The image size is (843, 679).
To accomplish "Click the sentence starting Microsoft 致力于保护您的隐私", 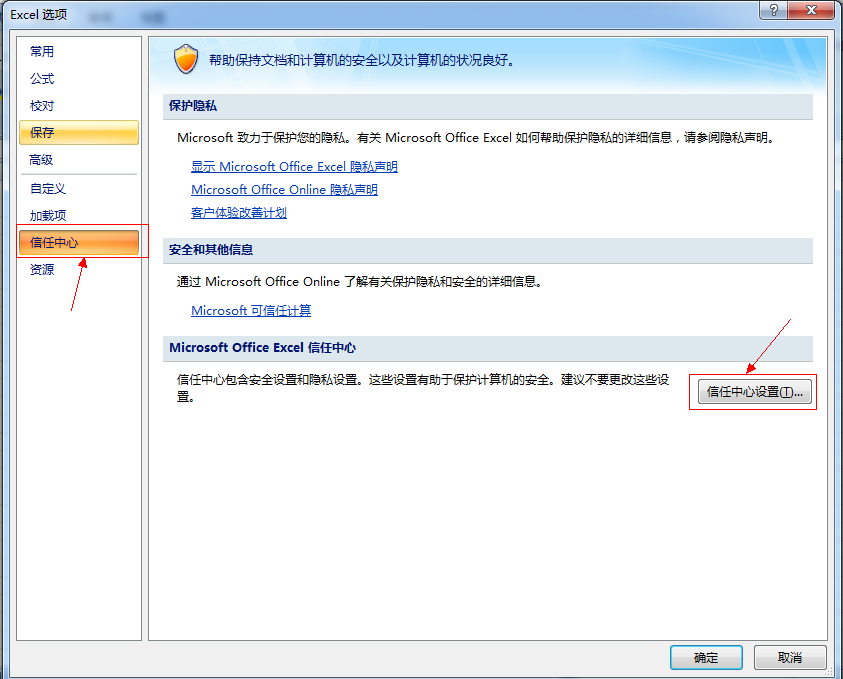I will click(x=476, y=138).
